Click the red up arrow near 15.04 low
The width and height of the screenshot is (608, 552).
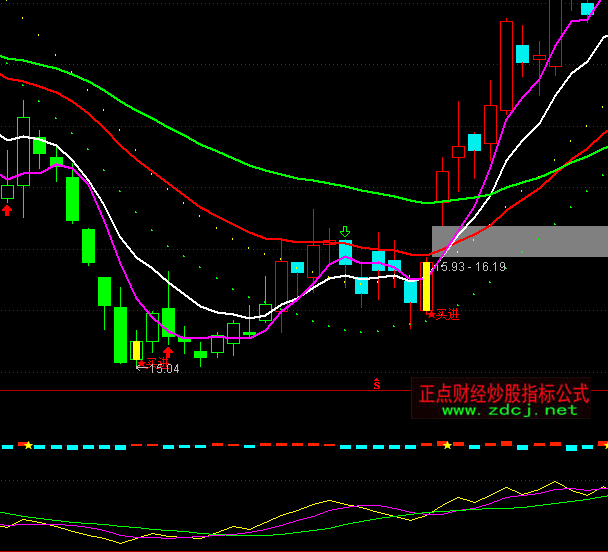click(x=168, y=352)
